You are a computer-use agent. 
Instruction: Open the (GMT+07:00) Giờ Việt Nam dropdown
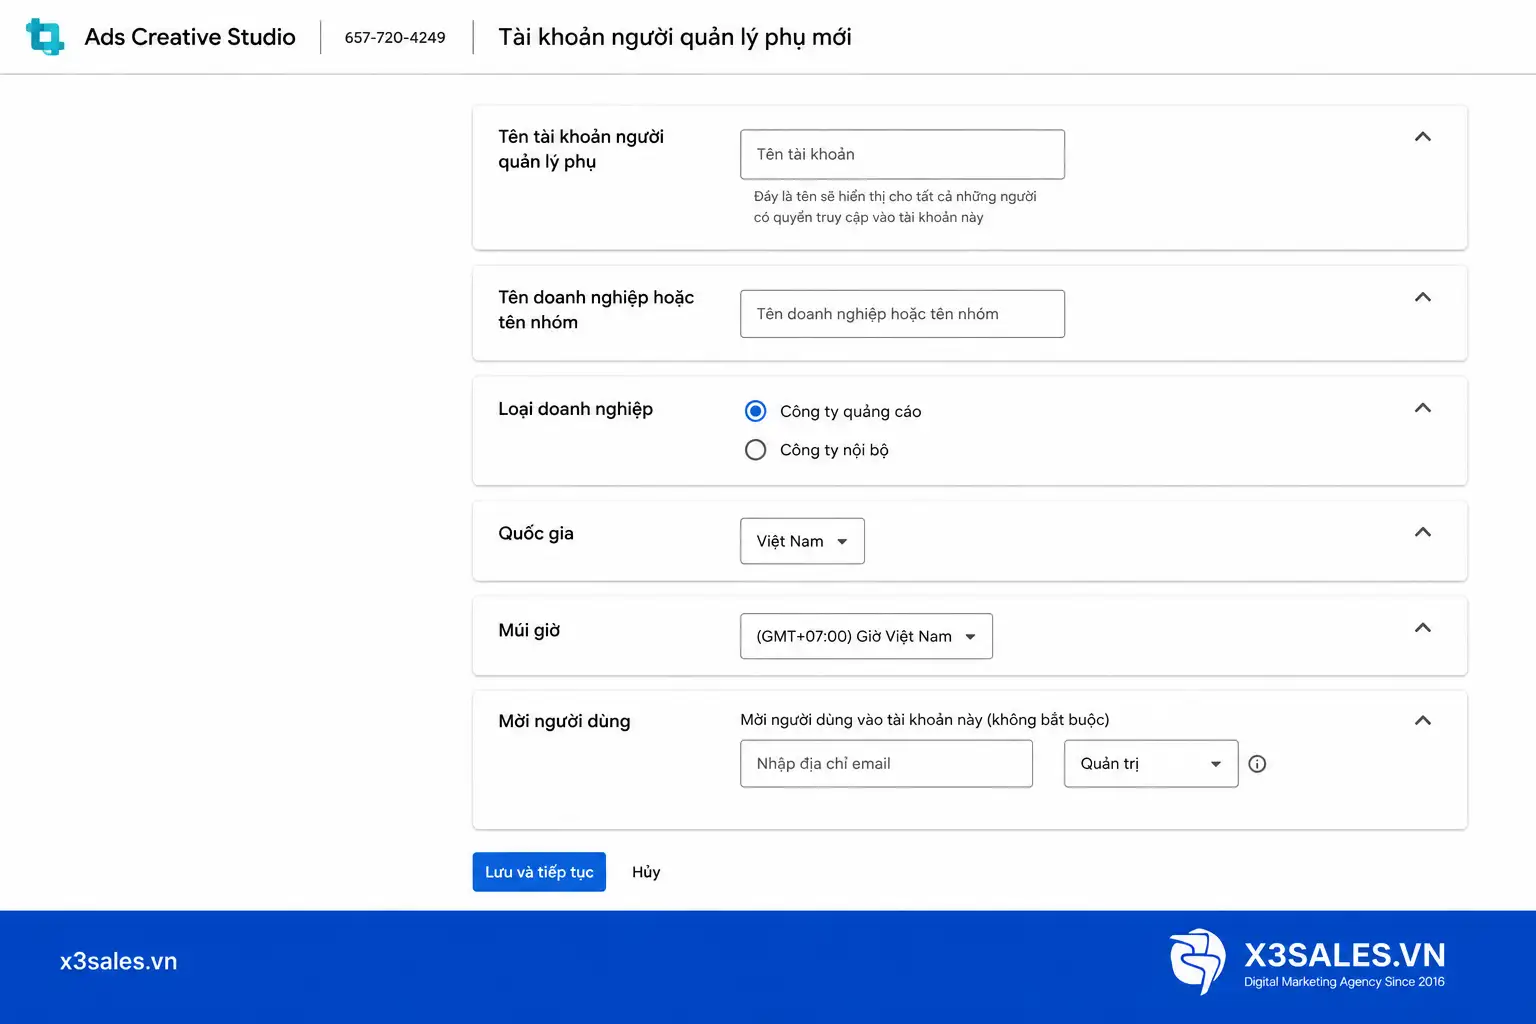pos(866,636)
